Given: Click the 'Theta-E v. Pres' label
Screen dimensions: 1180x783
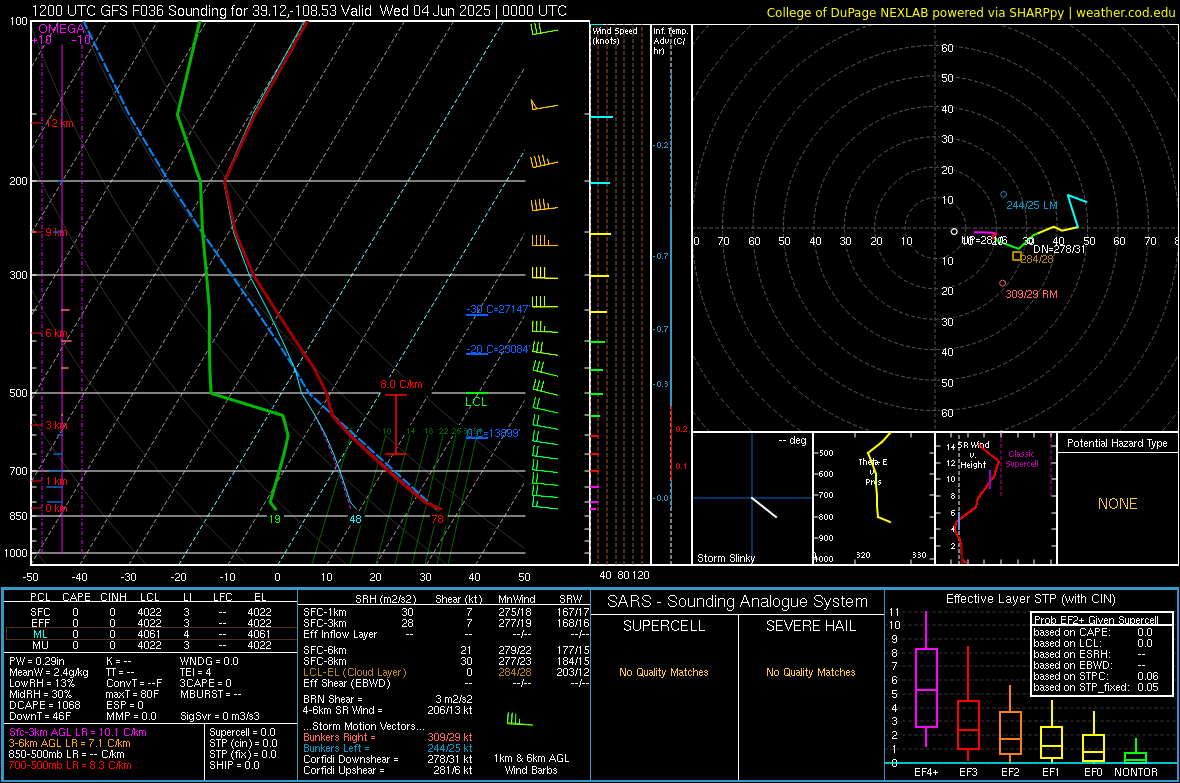Looking at the screenshot, I should click(872, 471).
